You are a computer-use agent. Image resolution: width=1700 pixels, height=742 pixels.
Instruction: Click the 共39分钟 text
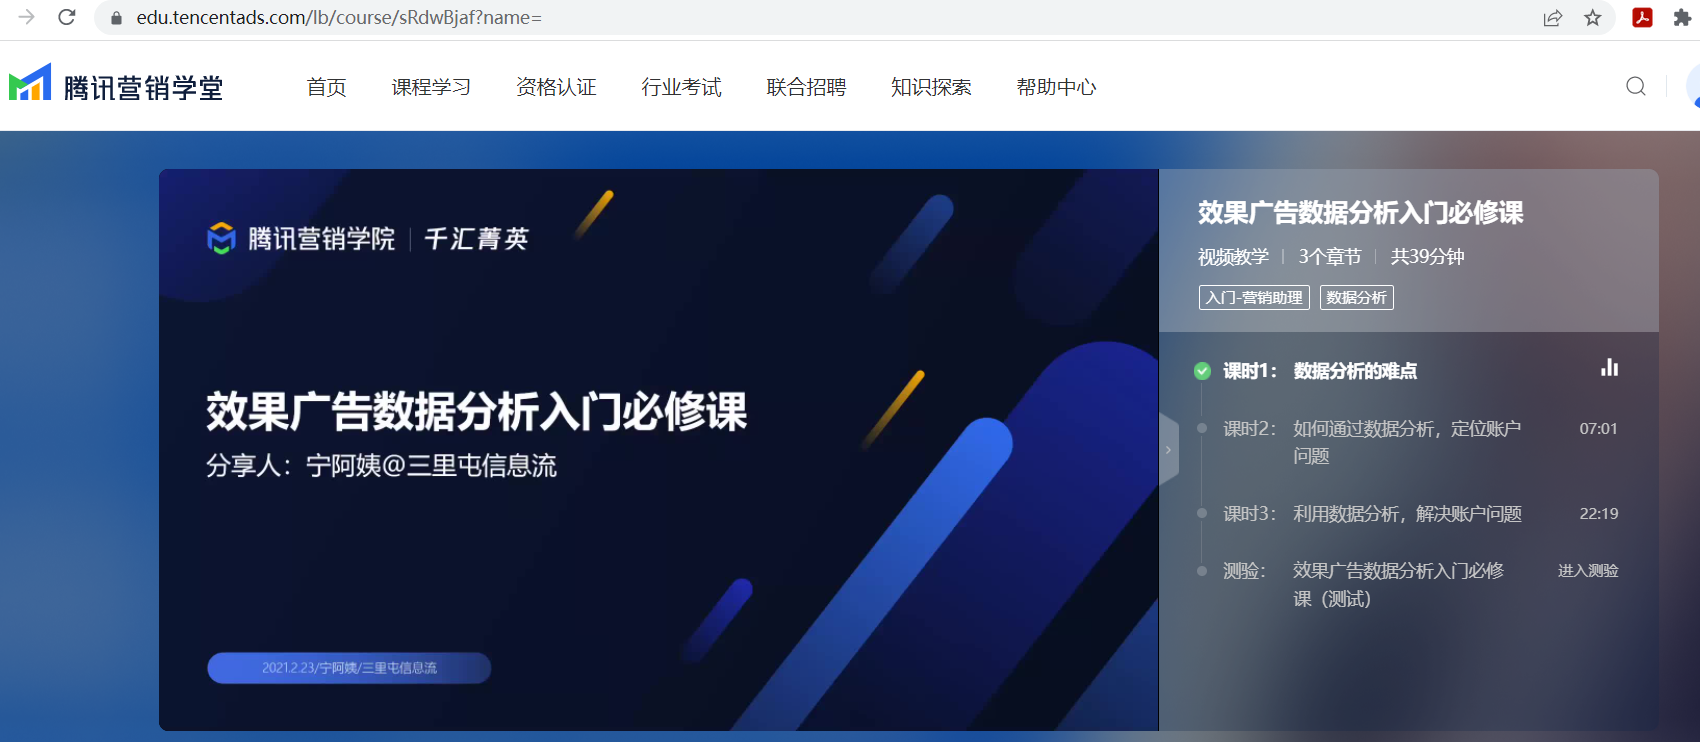[1427, 257]
